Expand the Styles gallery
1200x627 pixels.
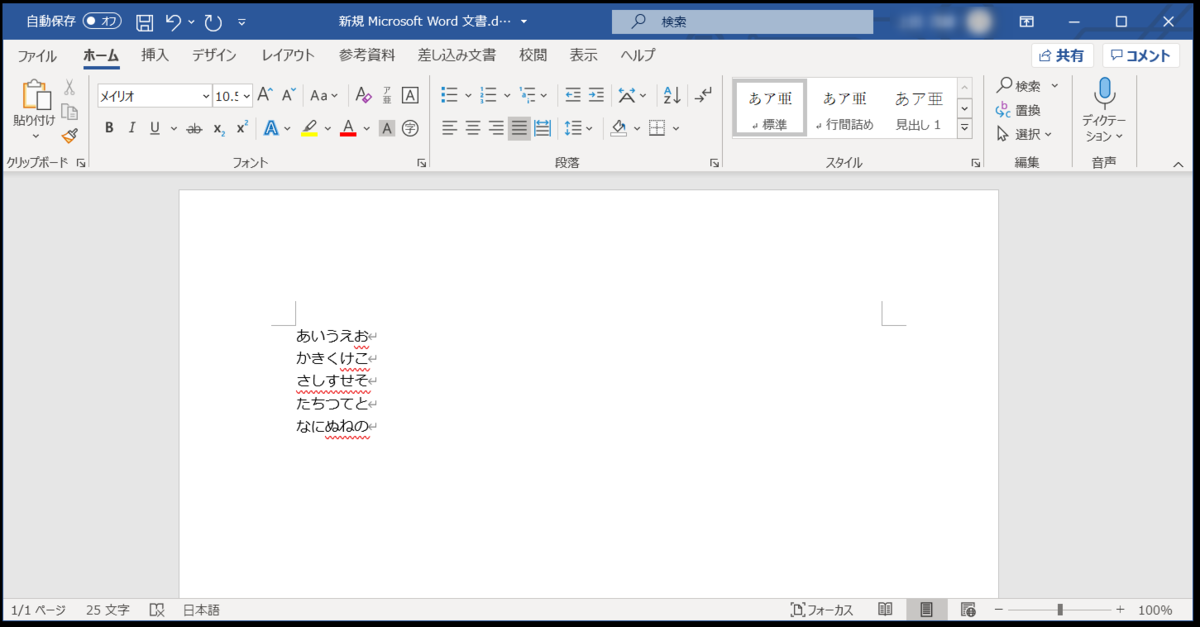965,128
